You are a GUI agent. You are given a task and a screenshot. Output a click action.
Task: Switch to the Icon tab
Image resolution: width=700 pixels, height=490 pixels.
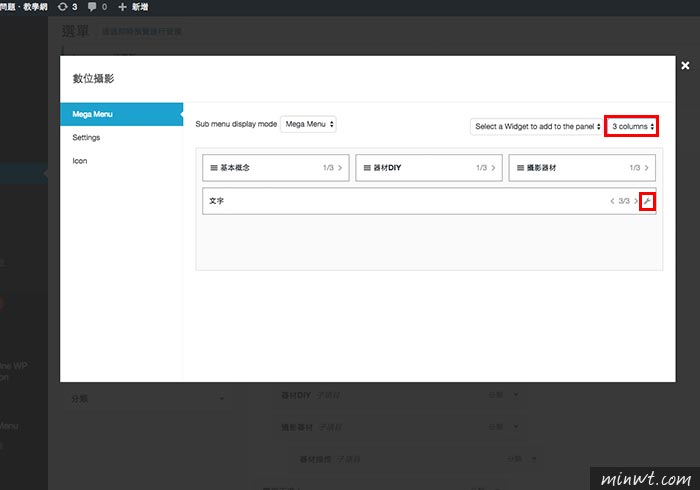(x=80, y=161)
